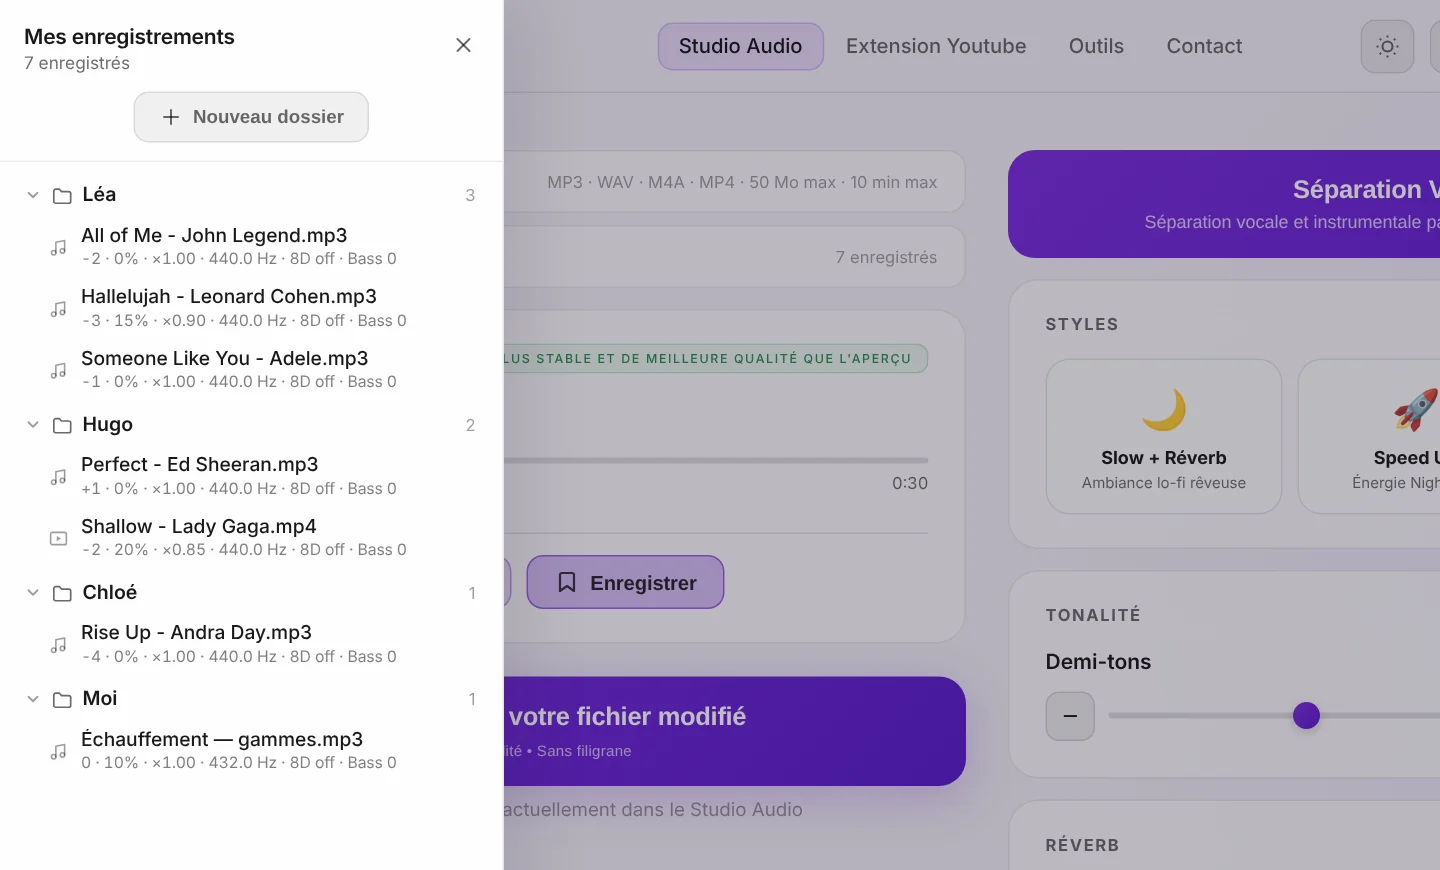Collapse the Hugo folder chevron
The image size is (1440, 870).
coord(33,425)
